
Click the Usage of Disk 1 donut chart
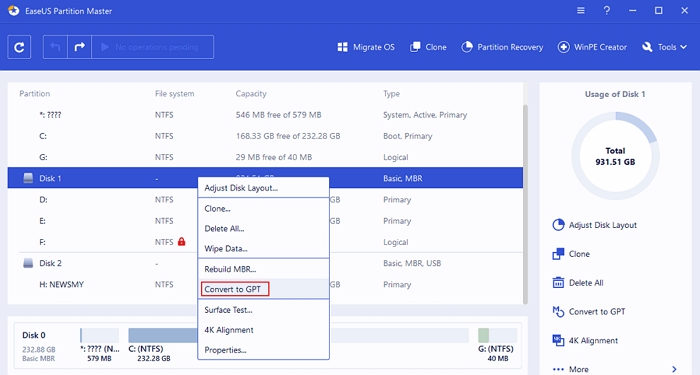tap(615, 156)
